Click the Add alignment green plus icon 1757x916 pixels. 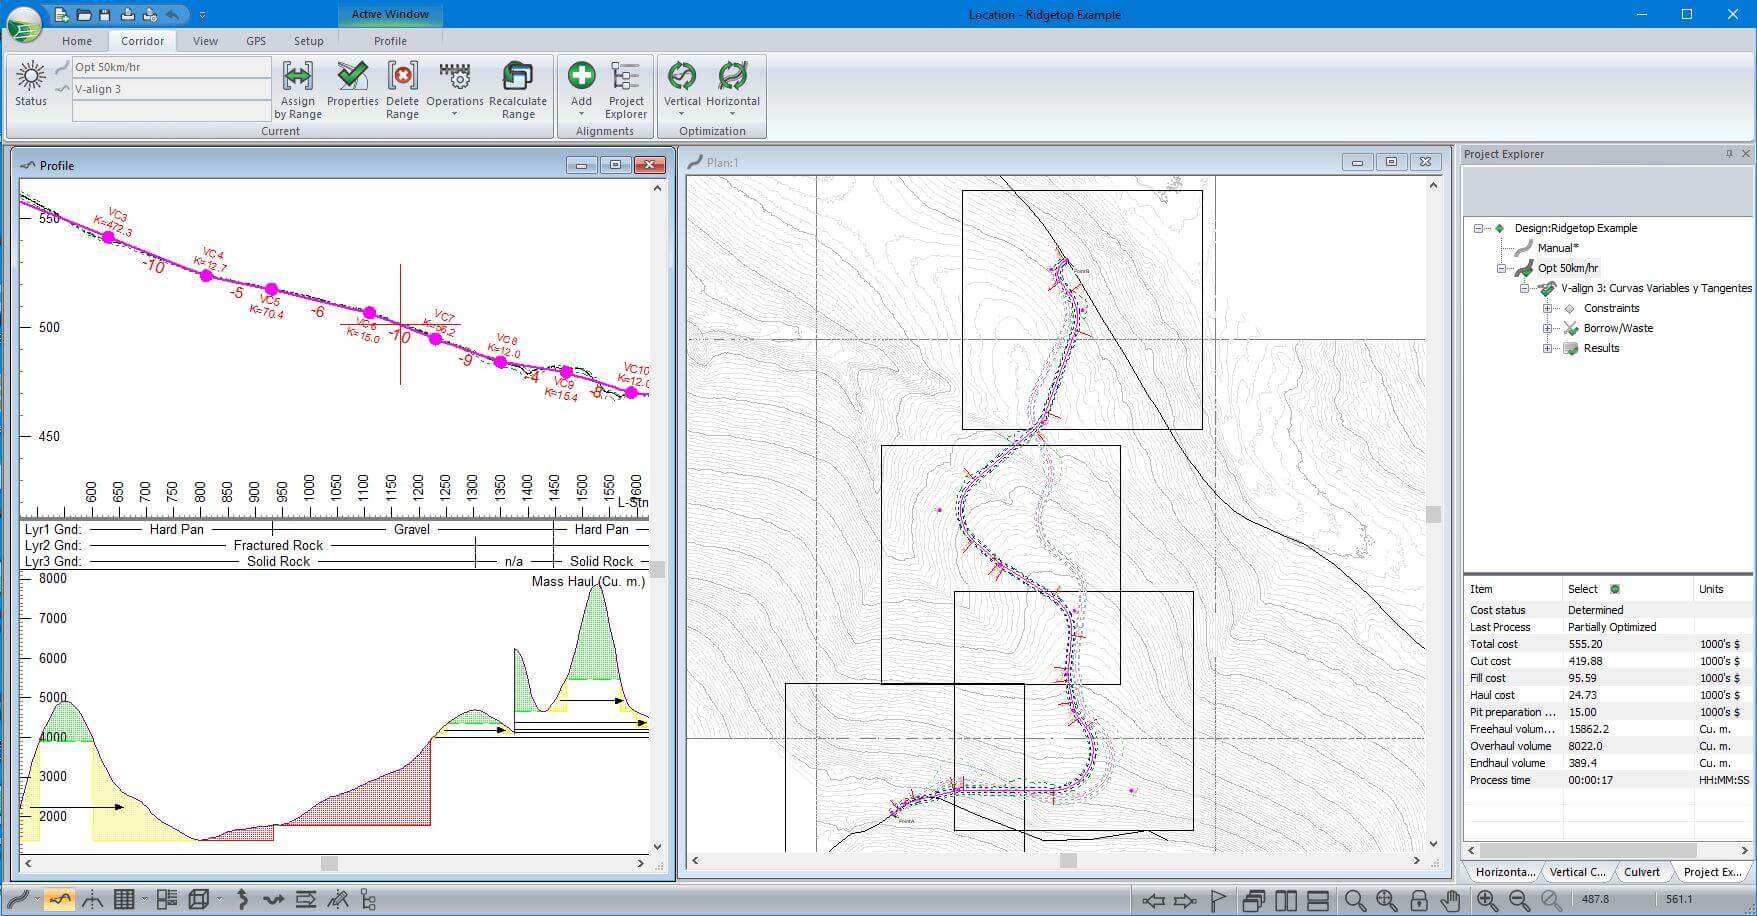pos(581,76)
